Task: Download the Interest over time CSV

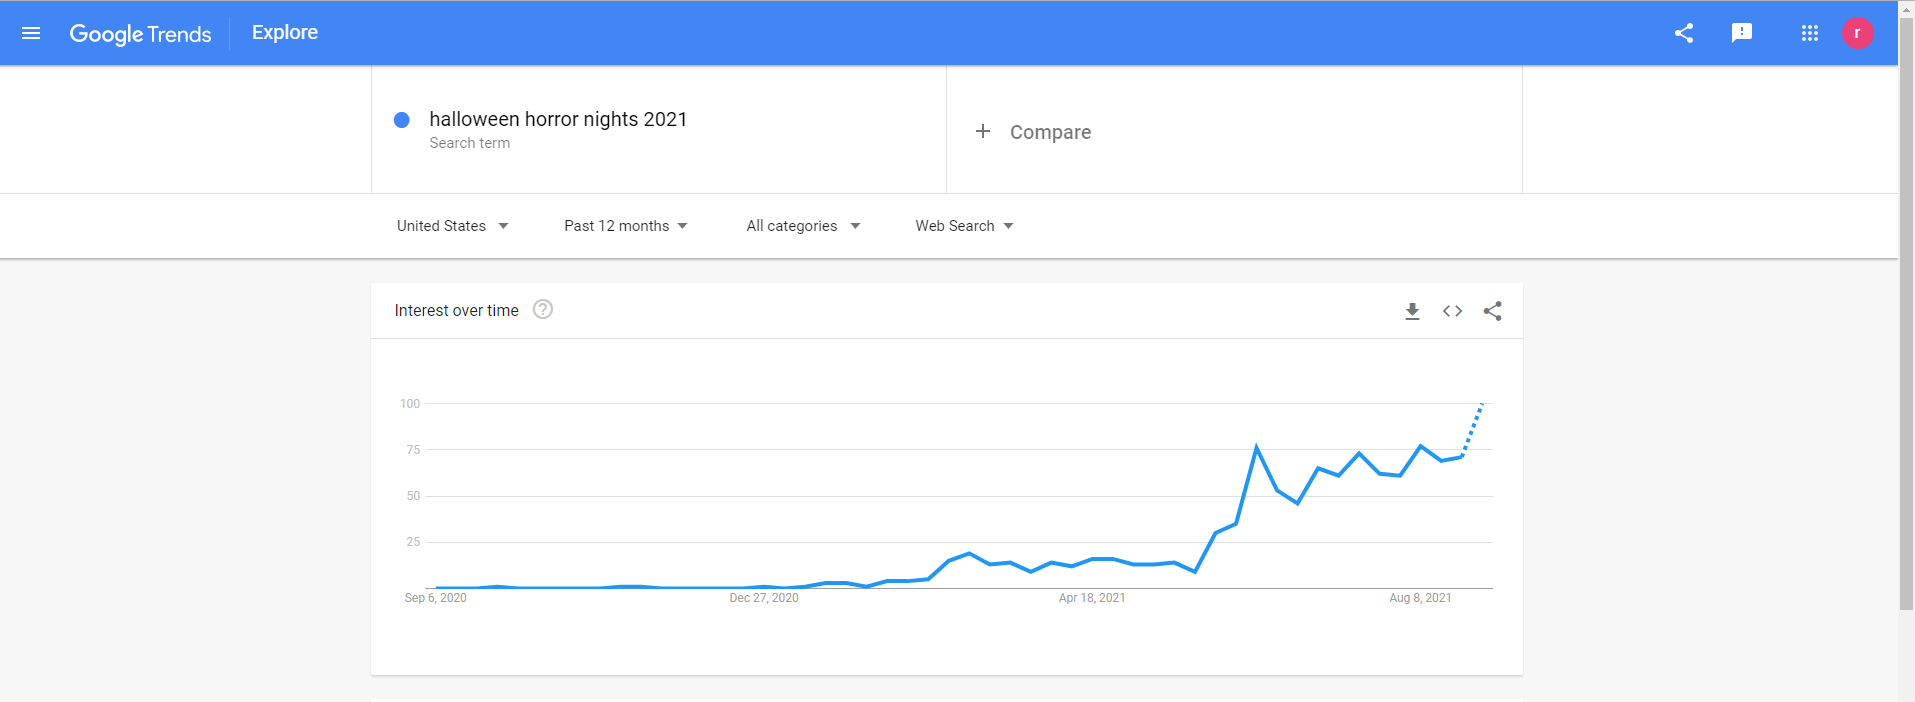Action: point(1412,311)
